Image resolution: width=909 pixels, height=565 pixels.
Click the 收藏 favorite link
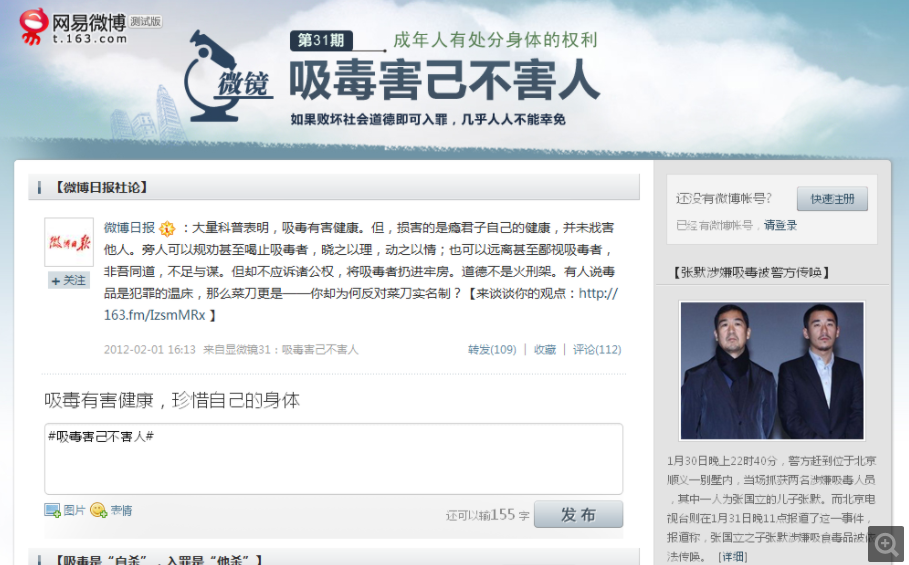544,349
